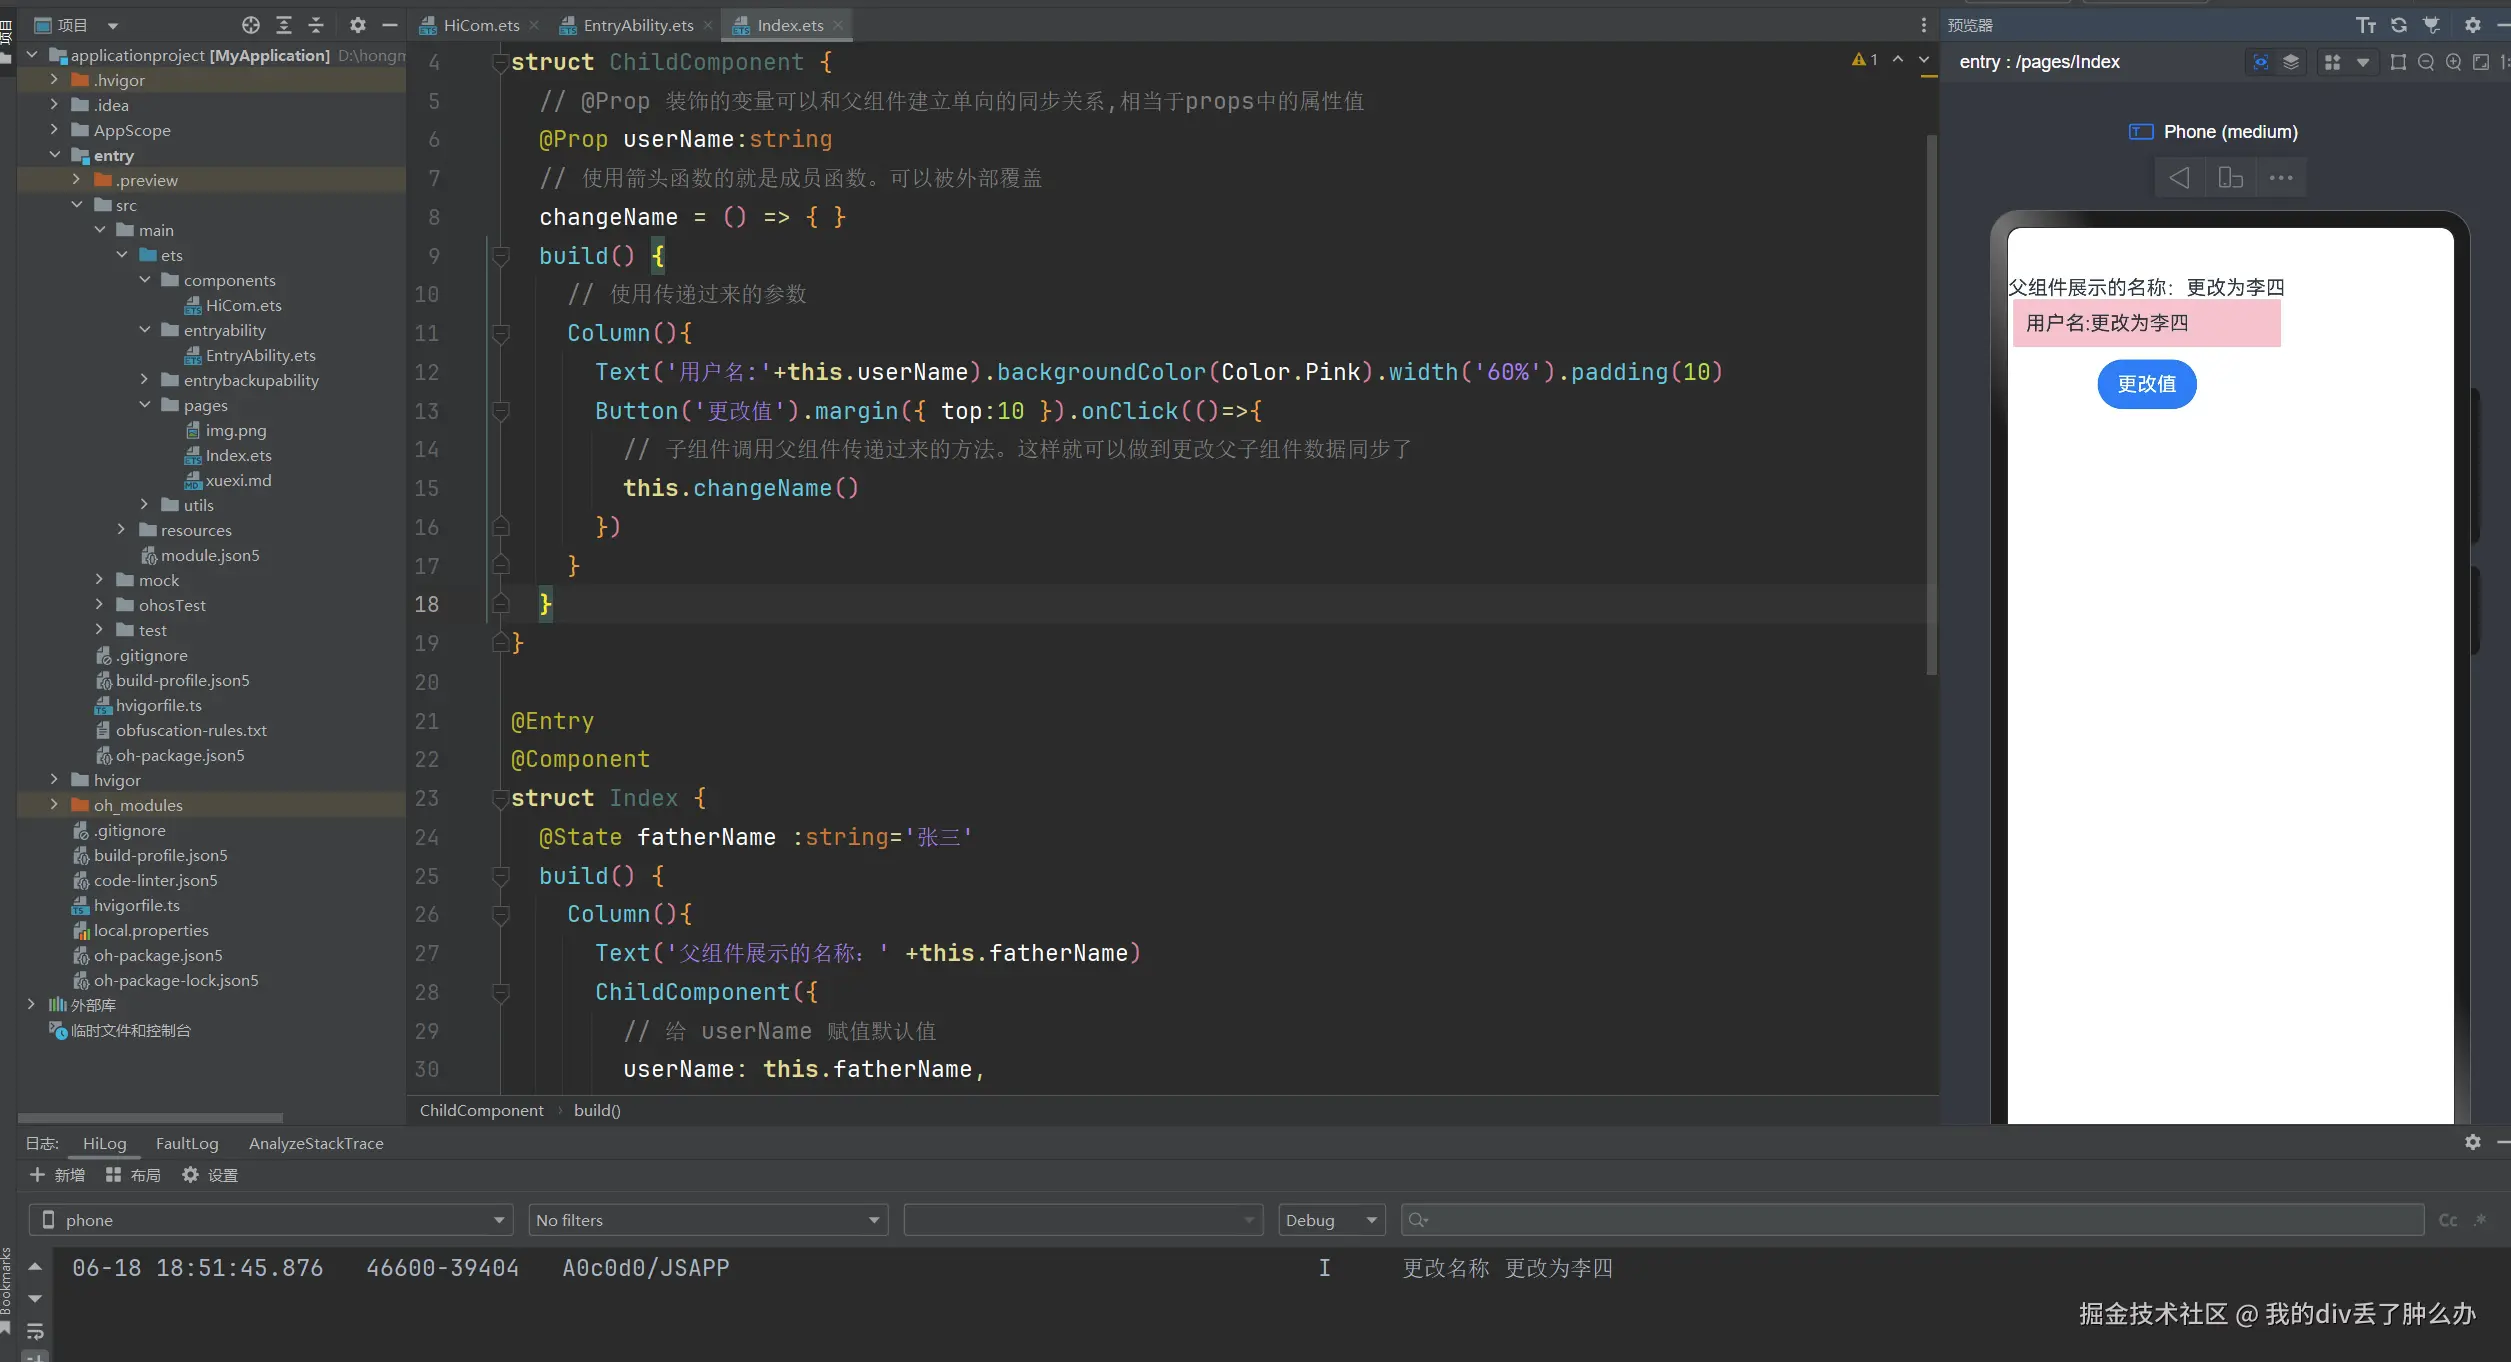Open the Debug log level dropdown
The width and height of the screenshot is (2511, 1362).
(1331, 1220)
